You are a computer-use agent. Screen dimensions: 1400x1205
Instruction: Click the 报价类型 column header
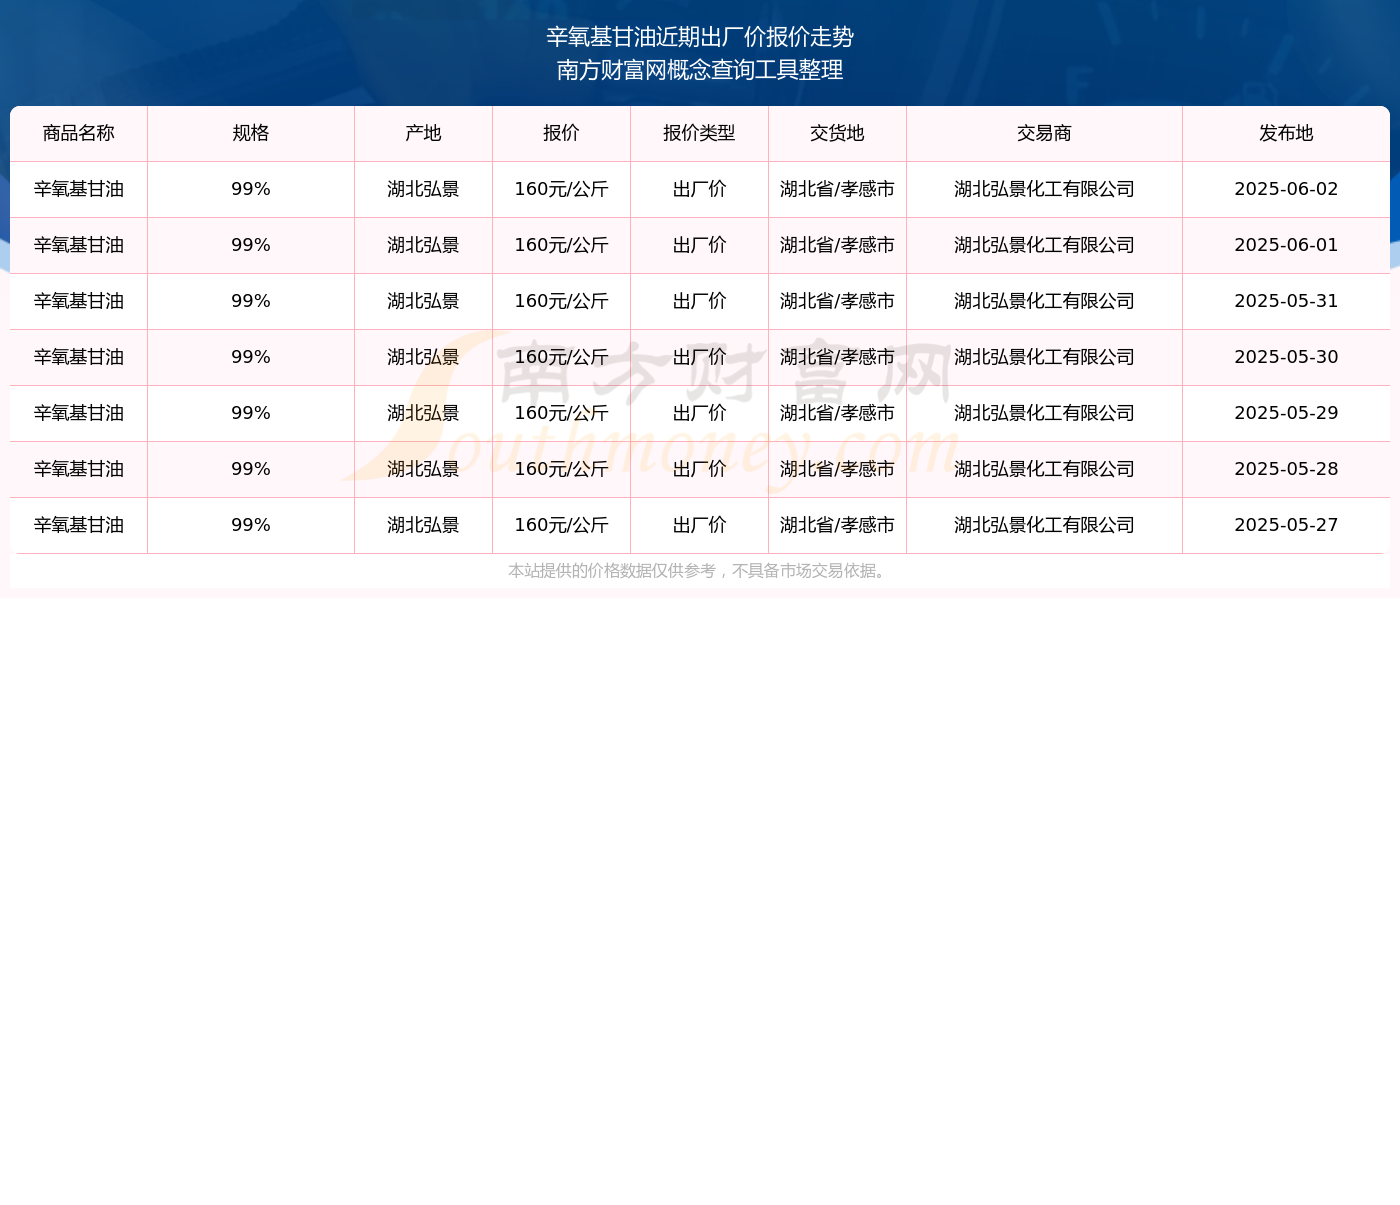pos(699,134)
